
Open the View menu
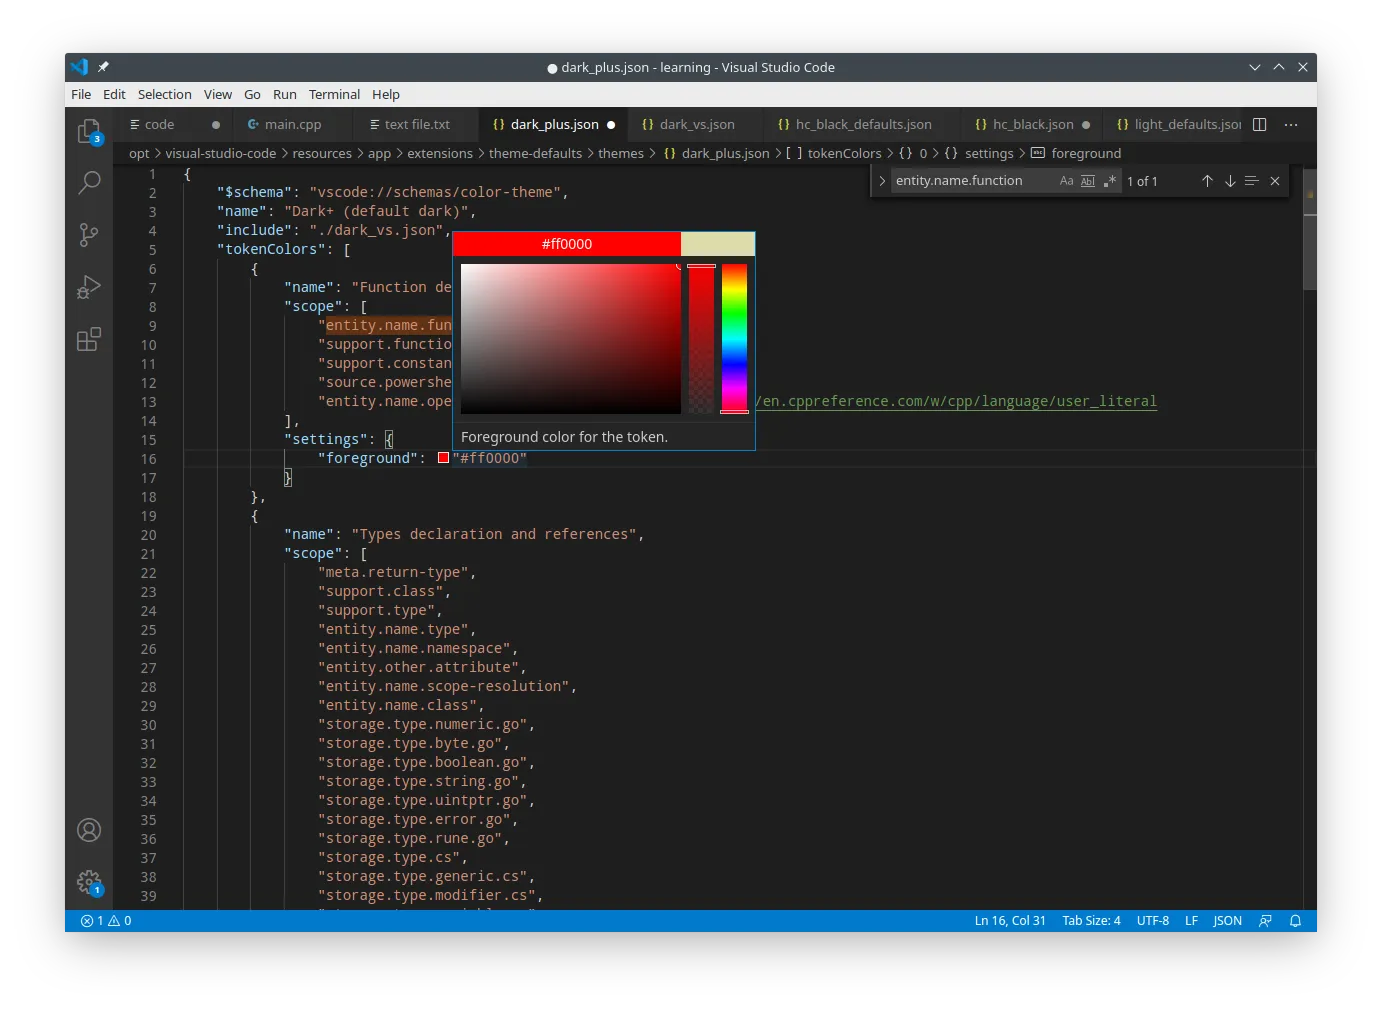click(x=218, y=95)
